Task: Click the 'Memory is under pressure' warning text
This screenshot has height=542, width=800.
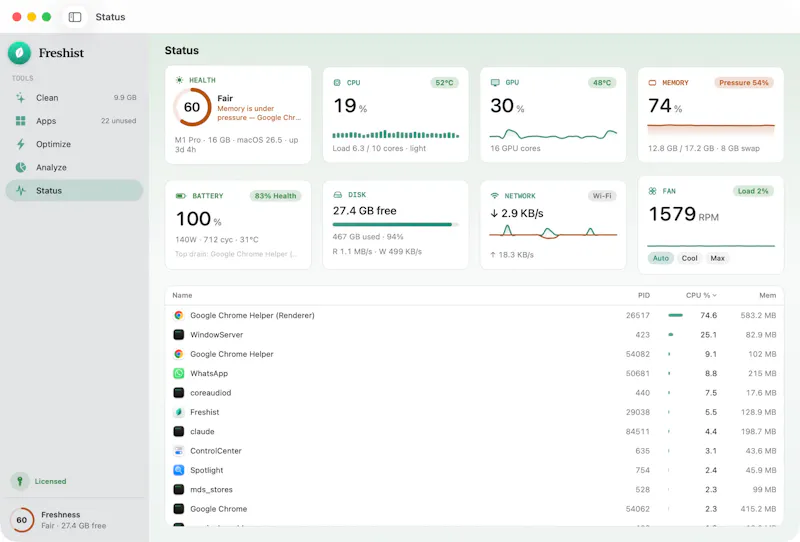Action: pos(259,113)
